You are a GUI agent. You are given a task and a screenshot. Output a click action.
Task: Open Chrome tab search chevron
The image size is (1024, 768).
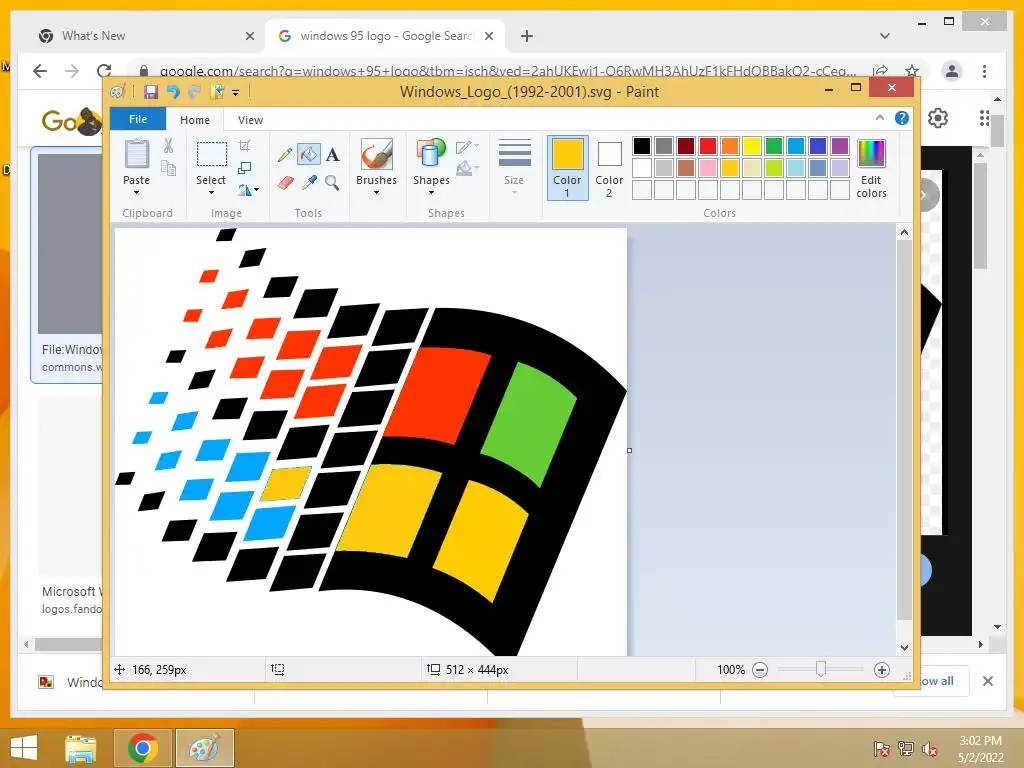[885, 36]
